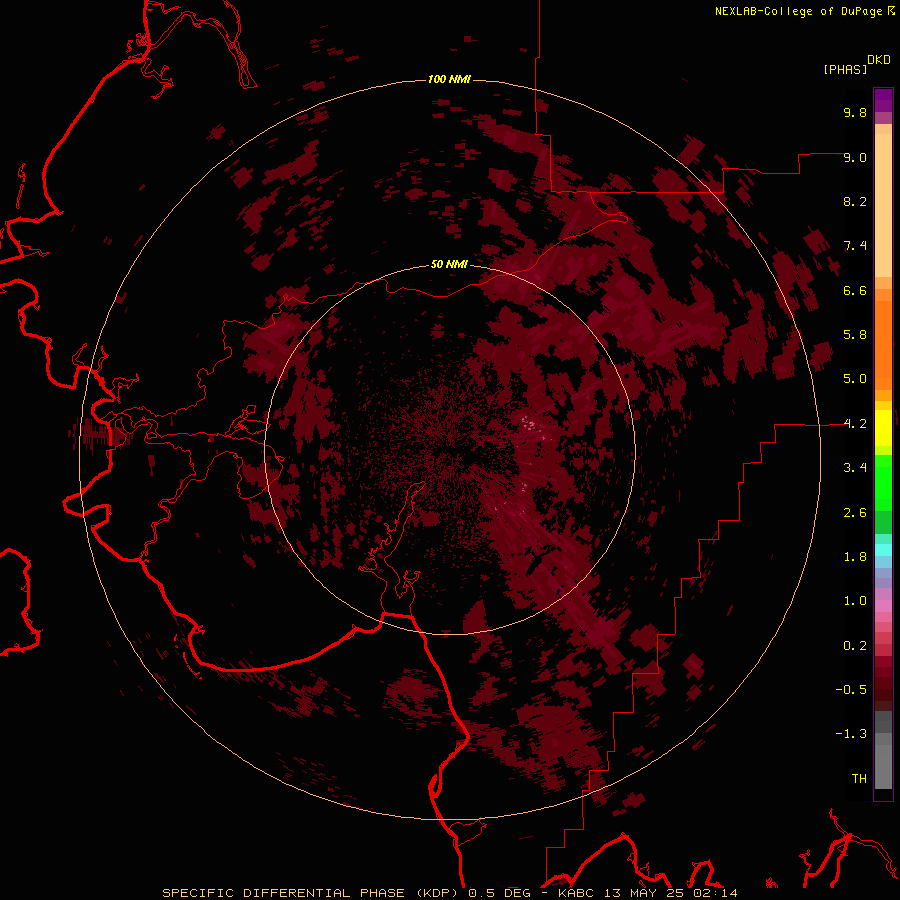Click the bright green color bar segment
This screenshot has height=900, width=900.
click(883, 483)
